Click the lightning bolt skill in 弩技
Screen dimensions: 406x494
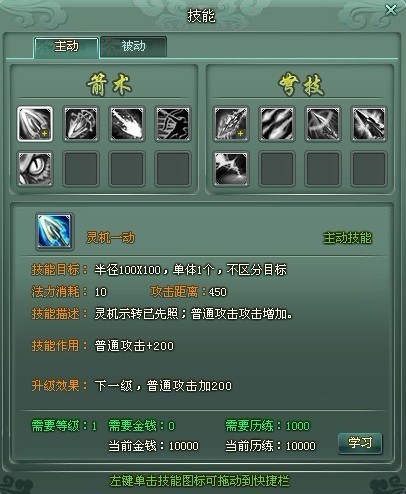231,169
